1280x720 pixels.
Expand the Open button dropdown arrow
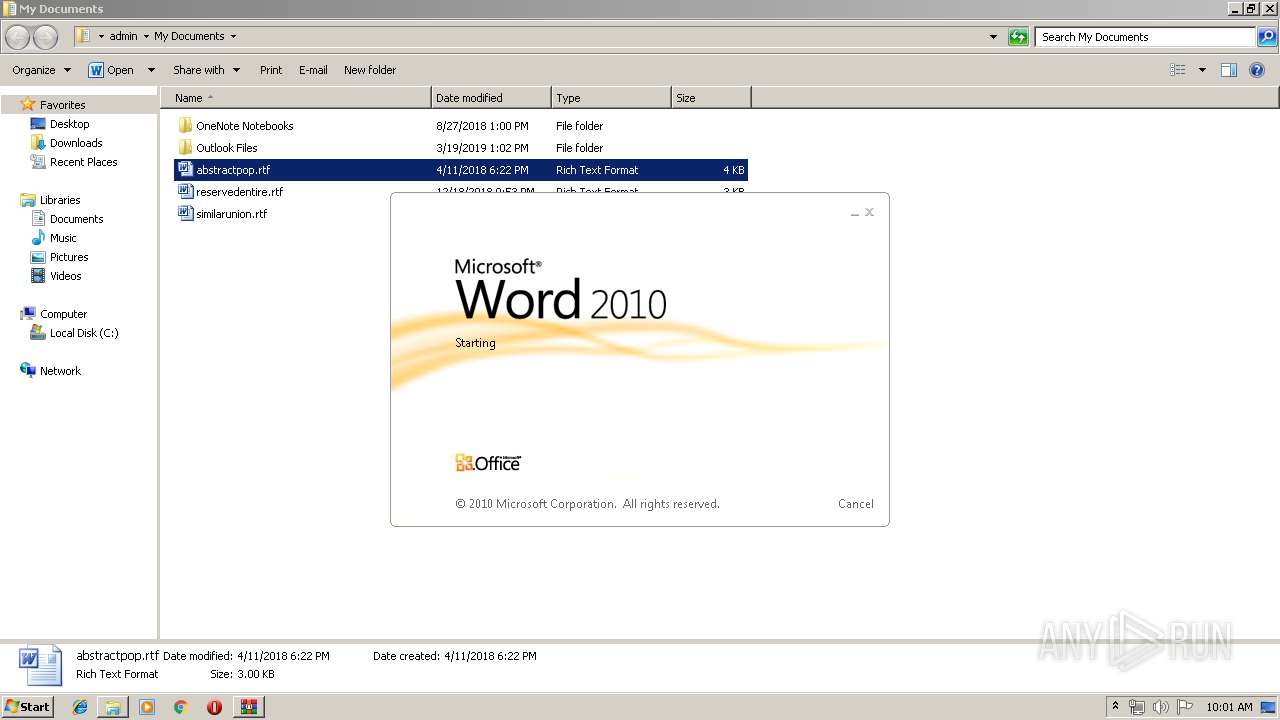(151, 70)
